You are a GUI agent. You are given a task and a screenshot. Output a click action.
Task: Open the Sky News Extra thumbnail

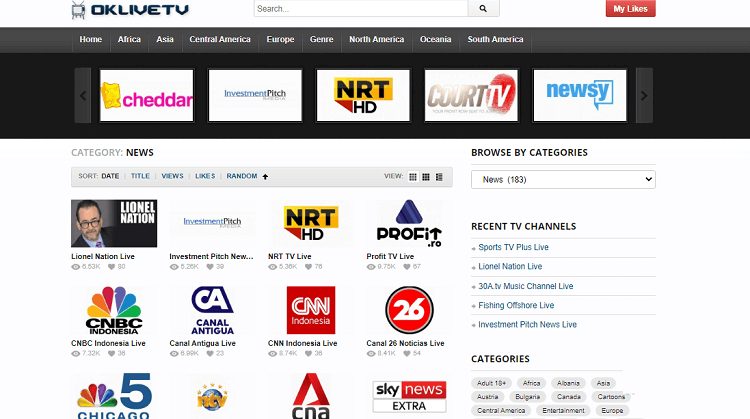coord(409,396)
